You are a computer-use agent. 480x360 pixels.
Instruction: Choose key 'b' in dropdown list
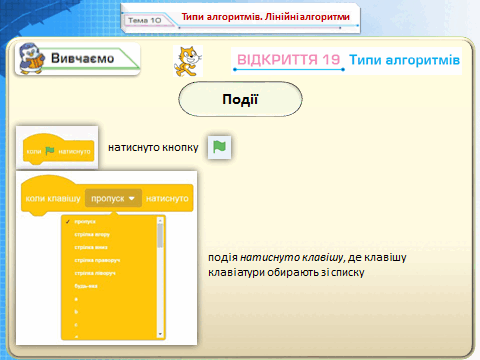click(76, 312)
